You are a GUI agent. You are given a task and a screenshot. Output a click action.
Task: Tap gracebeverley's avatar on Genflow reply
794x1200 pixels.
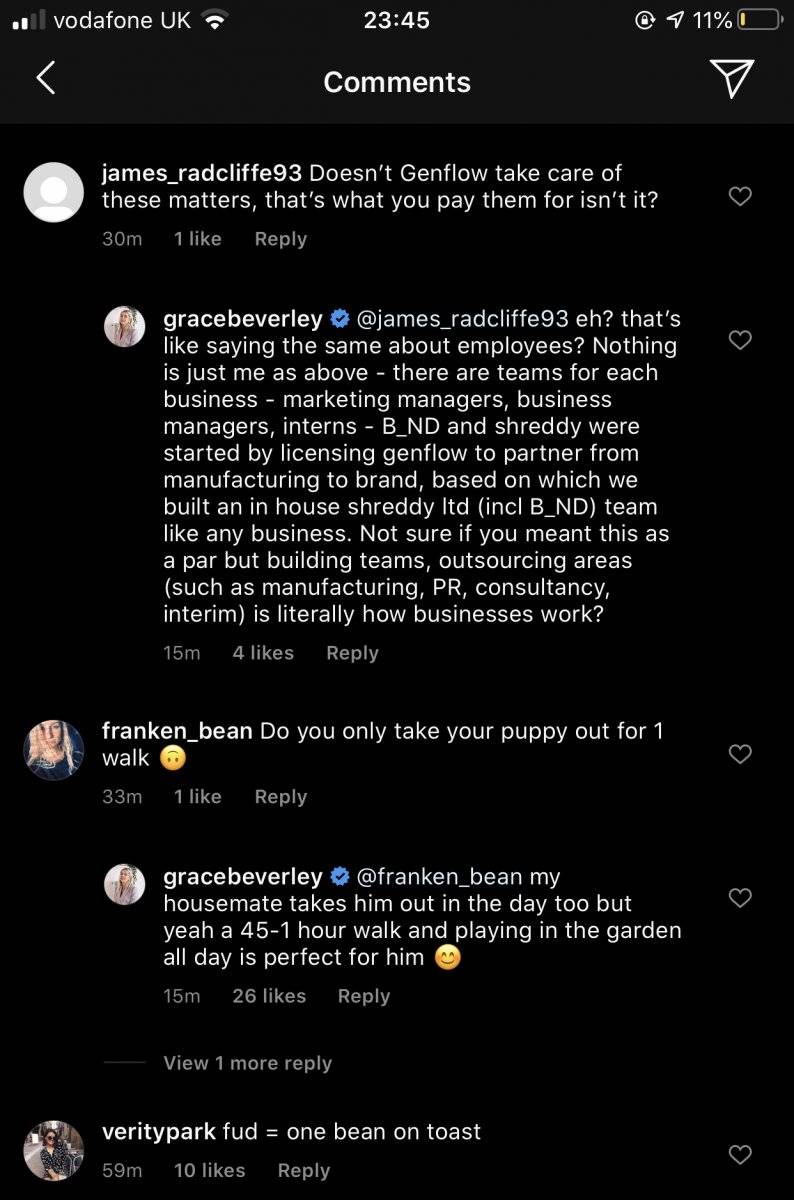(125, 327)
